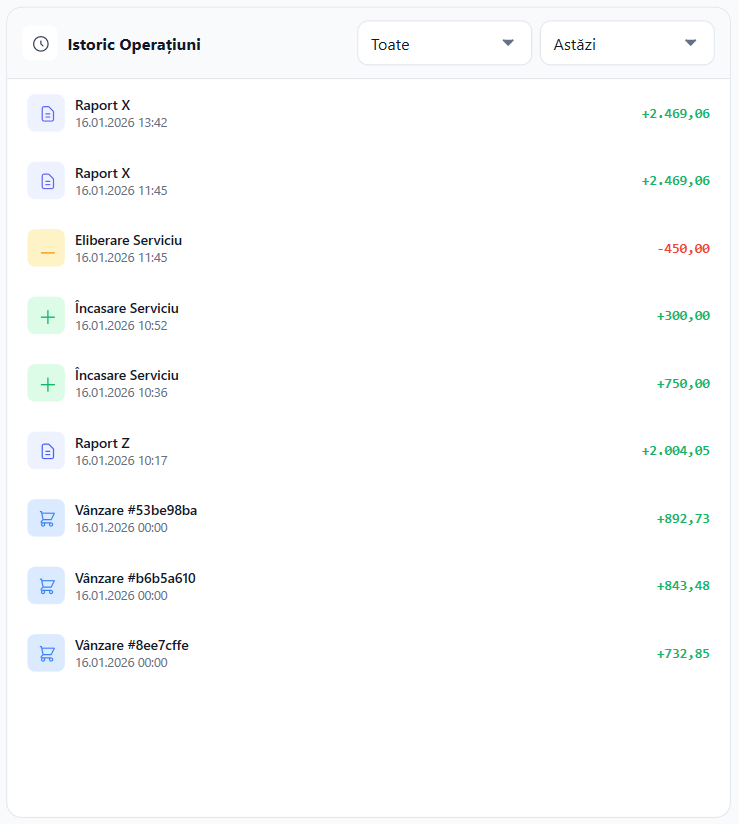
Task: Select the Eliberare Serviciu entry title
Action: pyautogui.click(x=128, y=240)
